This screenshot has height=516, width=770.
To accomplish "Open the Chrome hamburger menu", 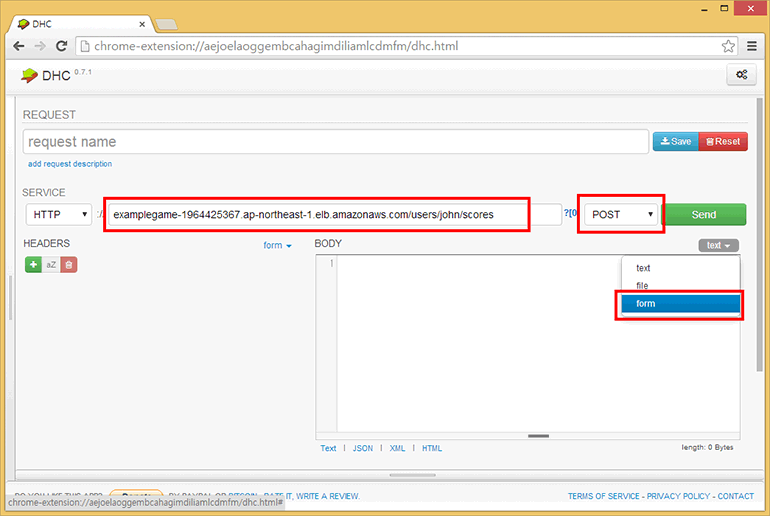I will point(752,46).
